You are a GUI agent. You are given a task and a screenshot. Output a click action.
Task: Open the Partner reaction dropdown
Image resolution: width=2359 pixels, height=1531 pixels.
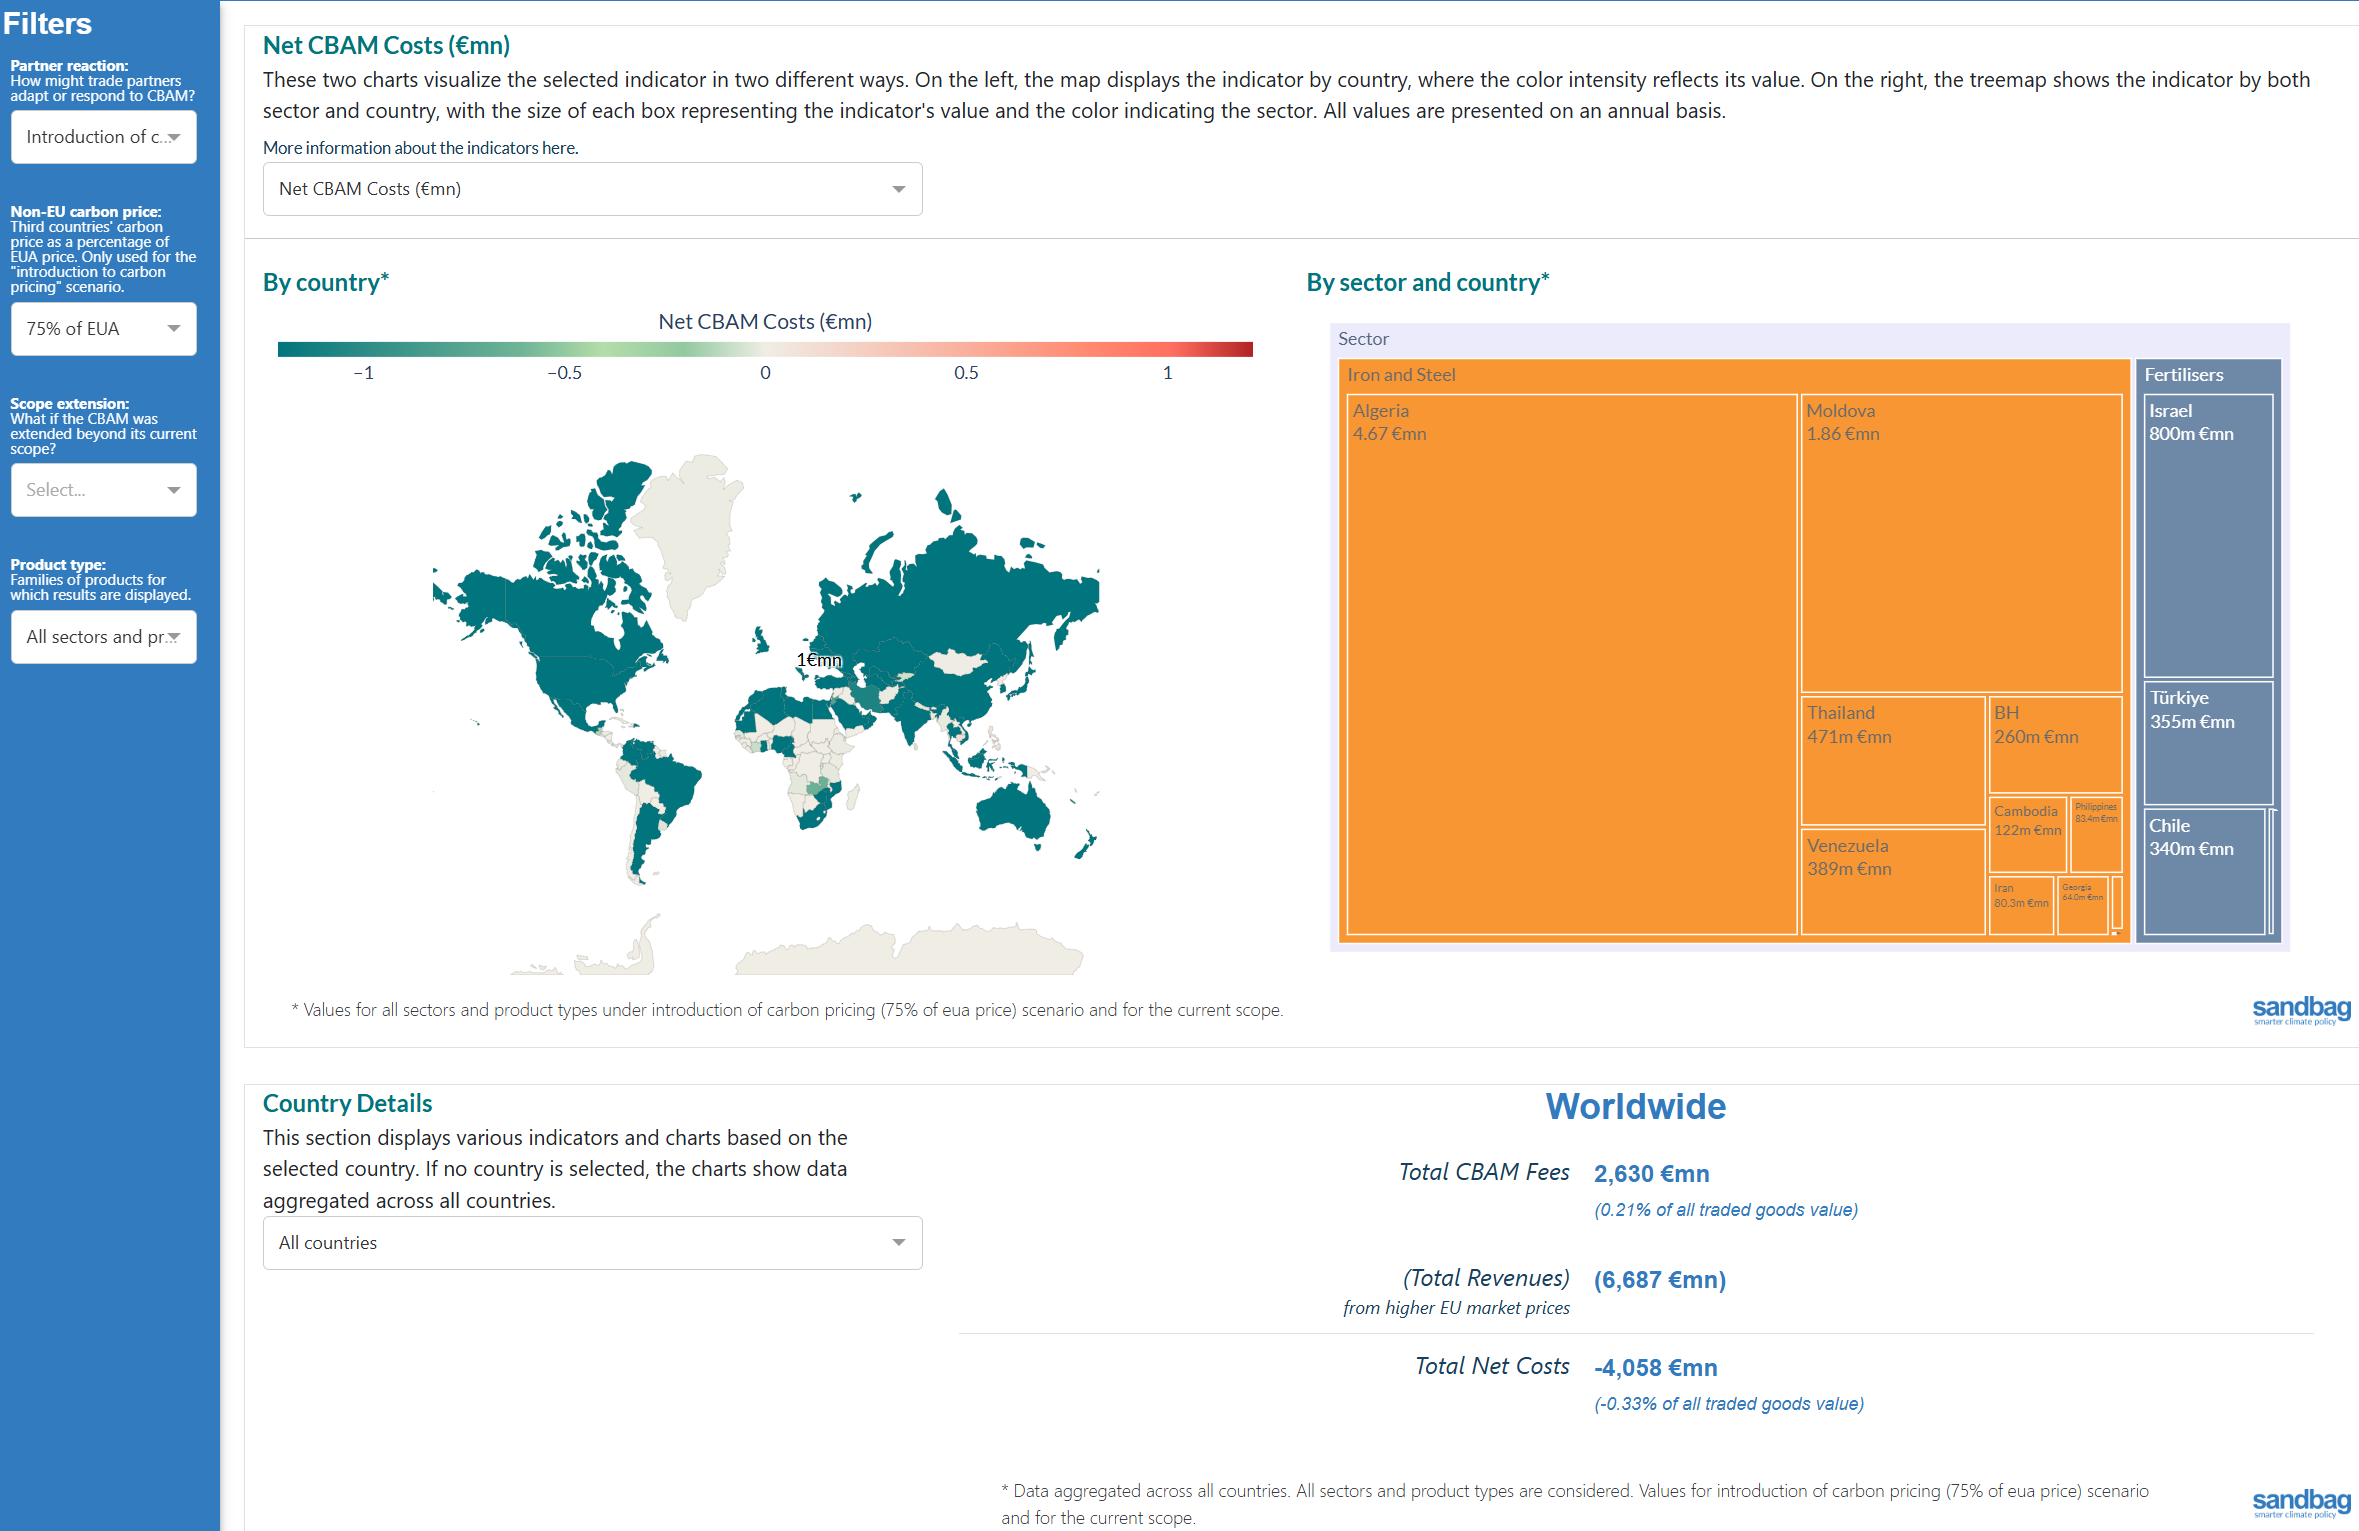[103, 137]
